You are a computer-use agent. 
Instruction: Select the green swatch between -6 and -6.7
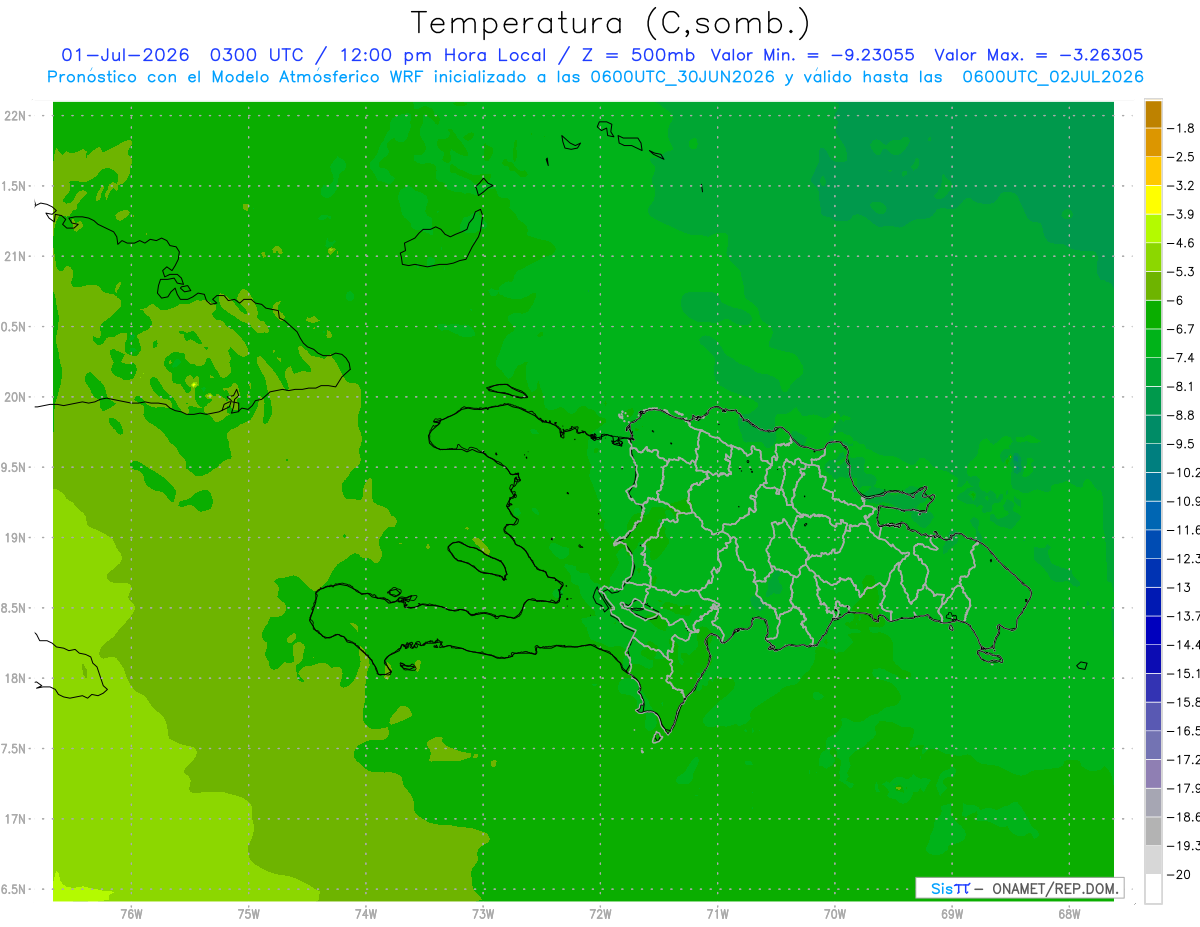[1153, 315]
